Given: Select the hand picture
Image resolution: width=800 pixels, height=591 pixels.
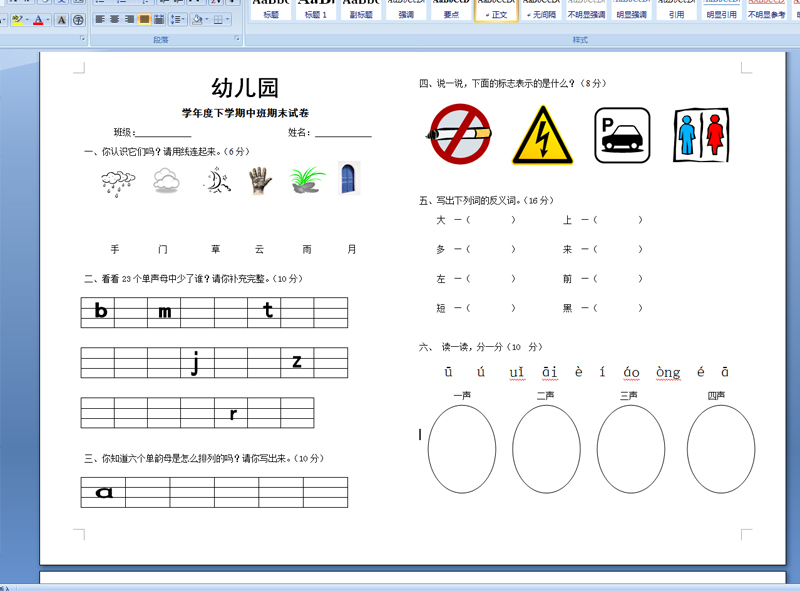Looking at the screenshot, I should pos(261,181).
